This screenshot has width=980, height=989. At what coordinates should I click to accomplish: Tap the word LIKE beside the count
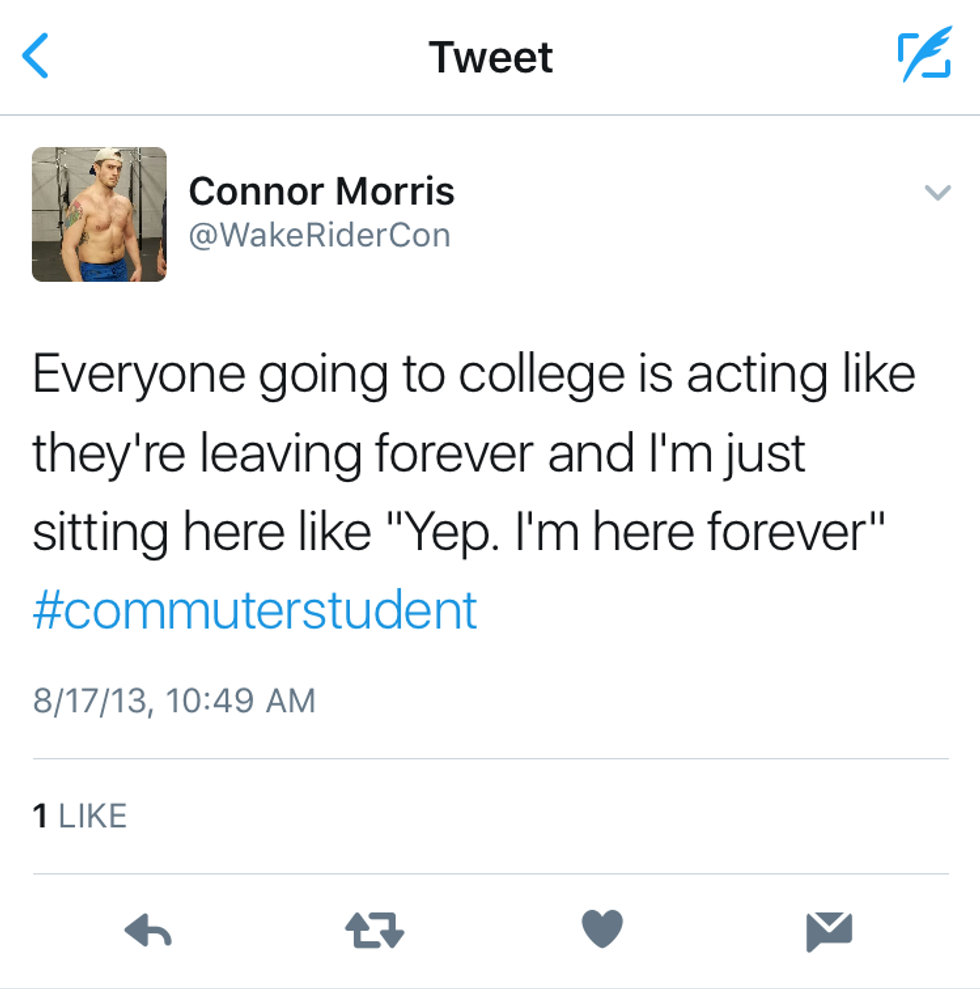(93, 816)
